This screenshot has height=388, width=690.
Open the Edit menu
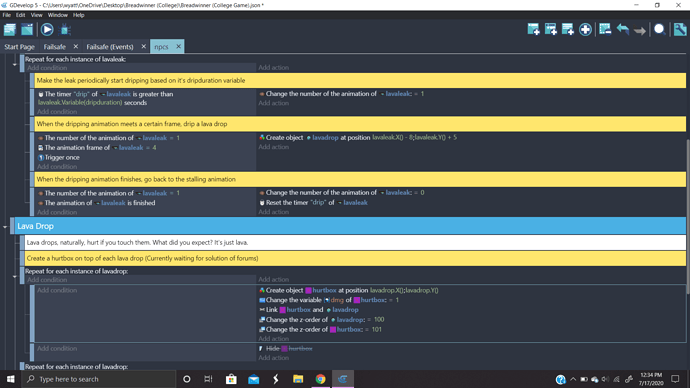tap(20, 15)
